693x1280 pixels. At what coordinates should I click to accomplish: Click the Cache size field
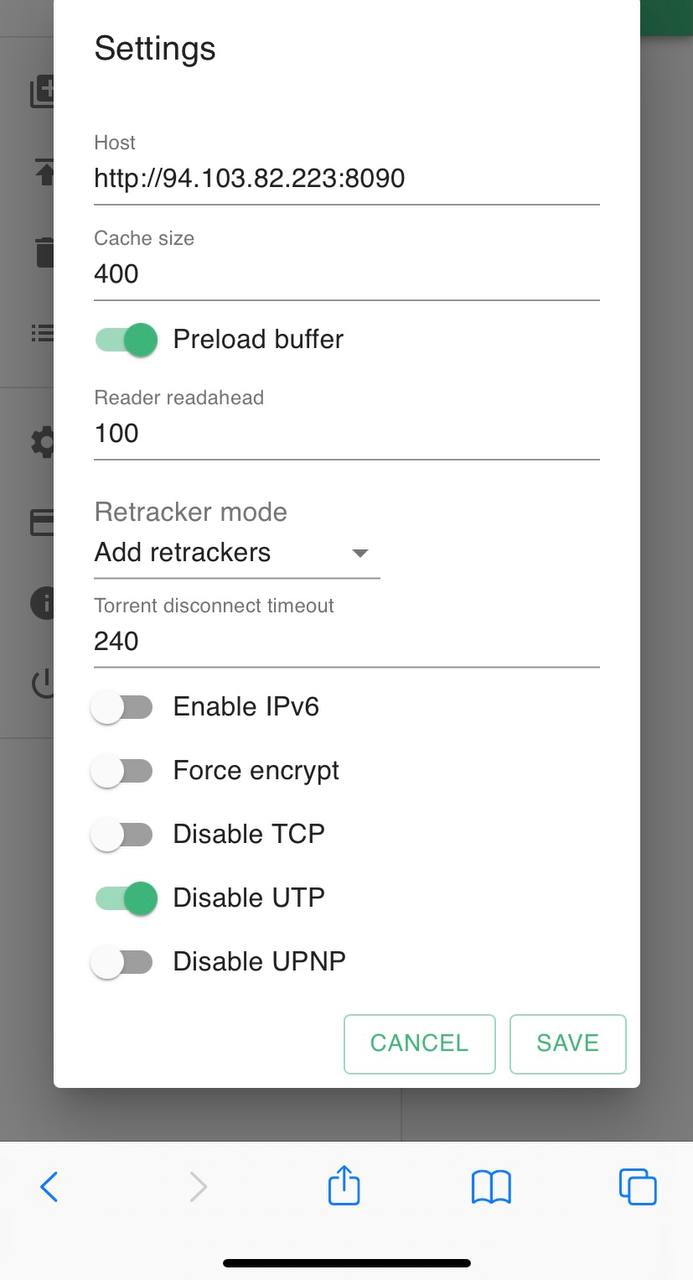(x=346, y=274)
